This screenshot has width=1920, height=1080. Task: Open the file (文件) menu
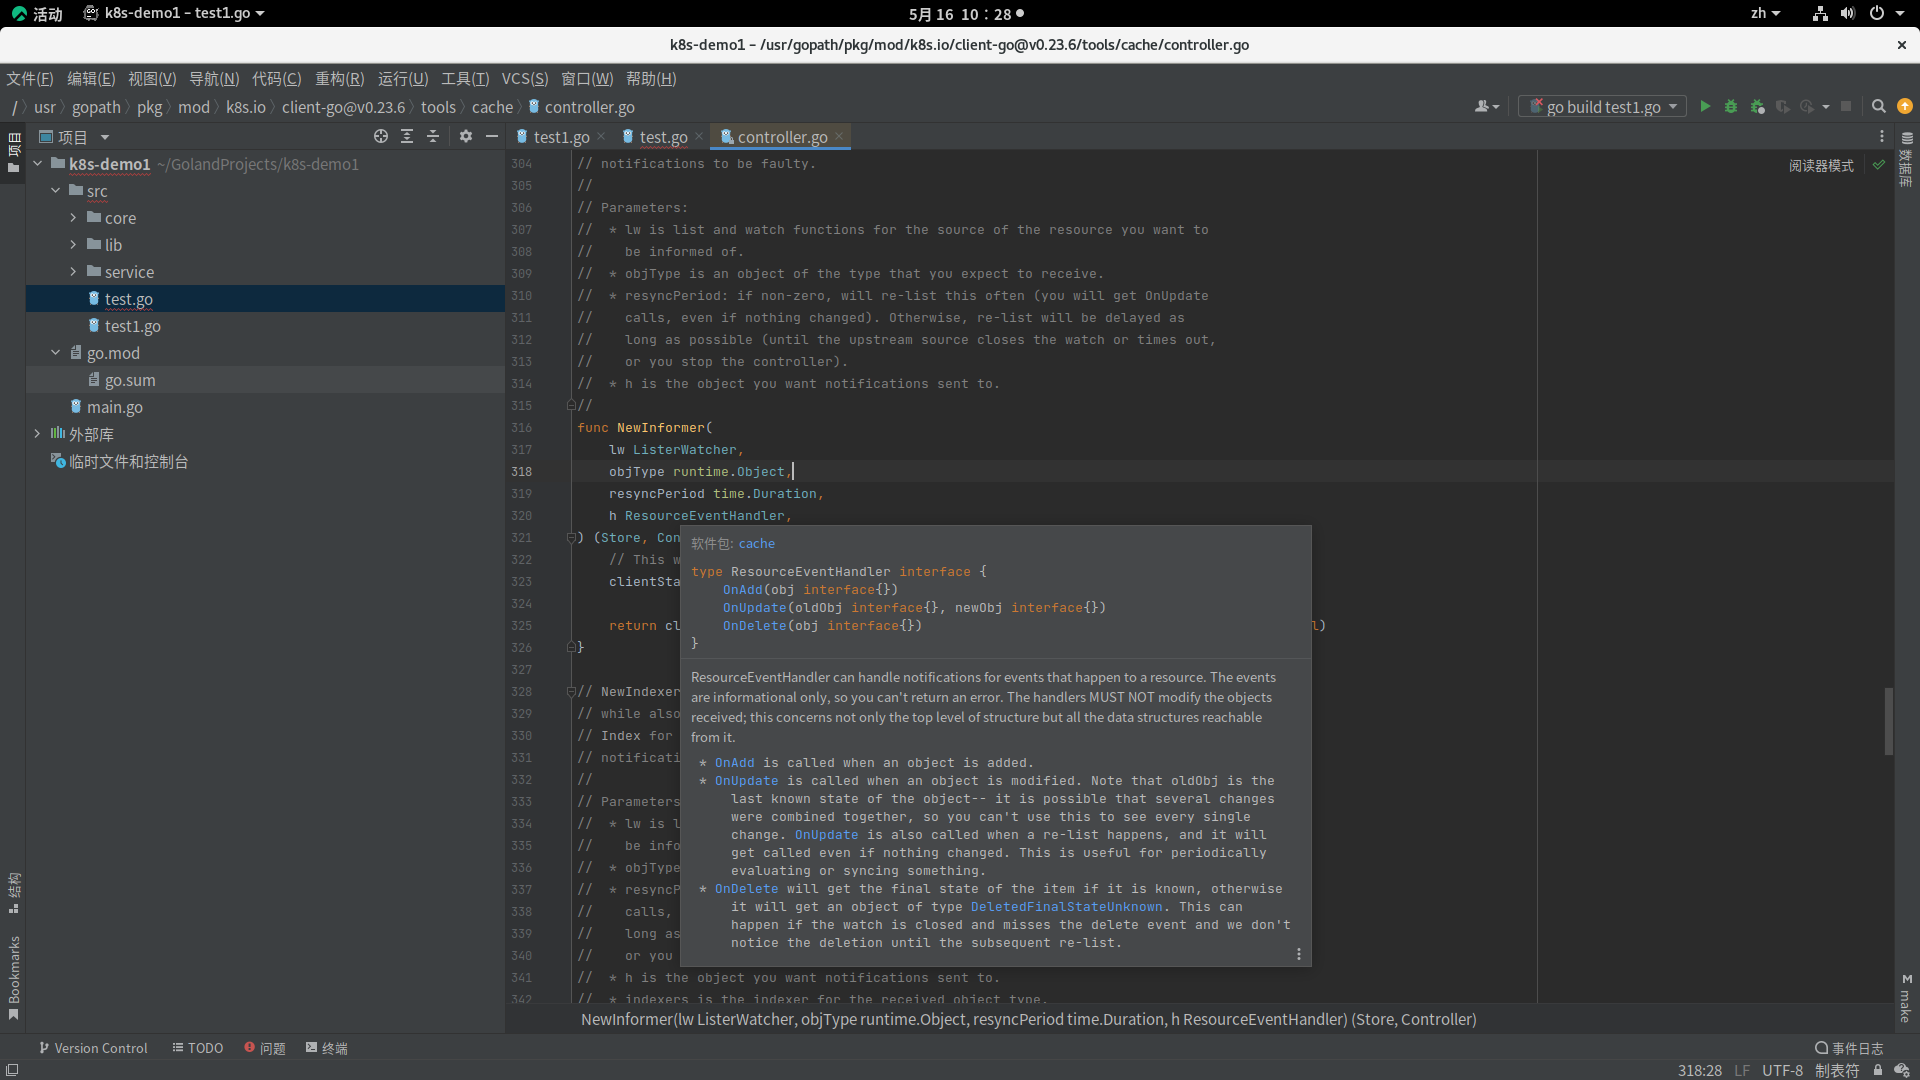point(30,79)
